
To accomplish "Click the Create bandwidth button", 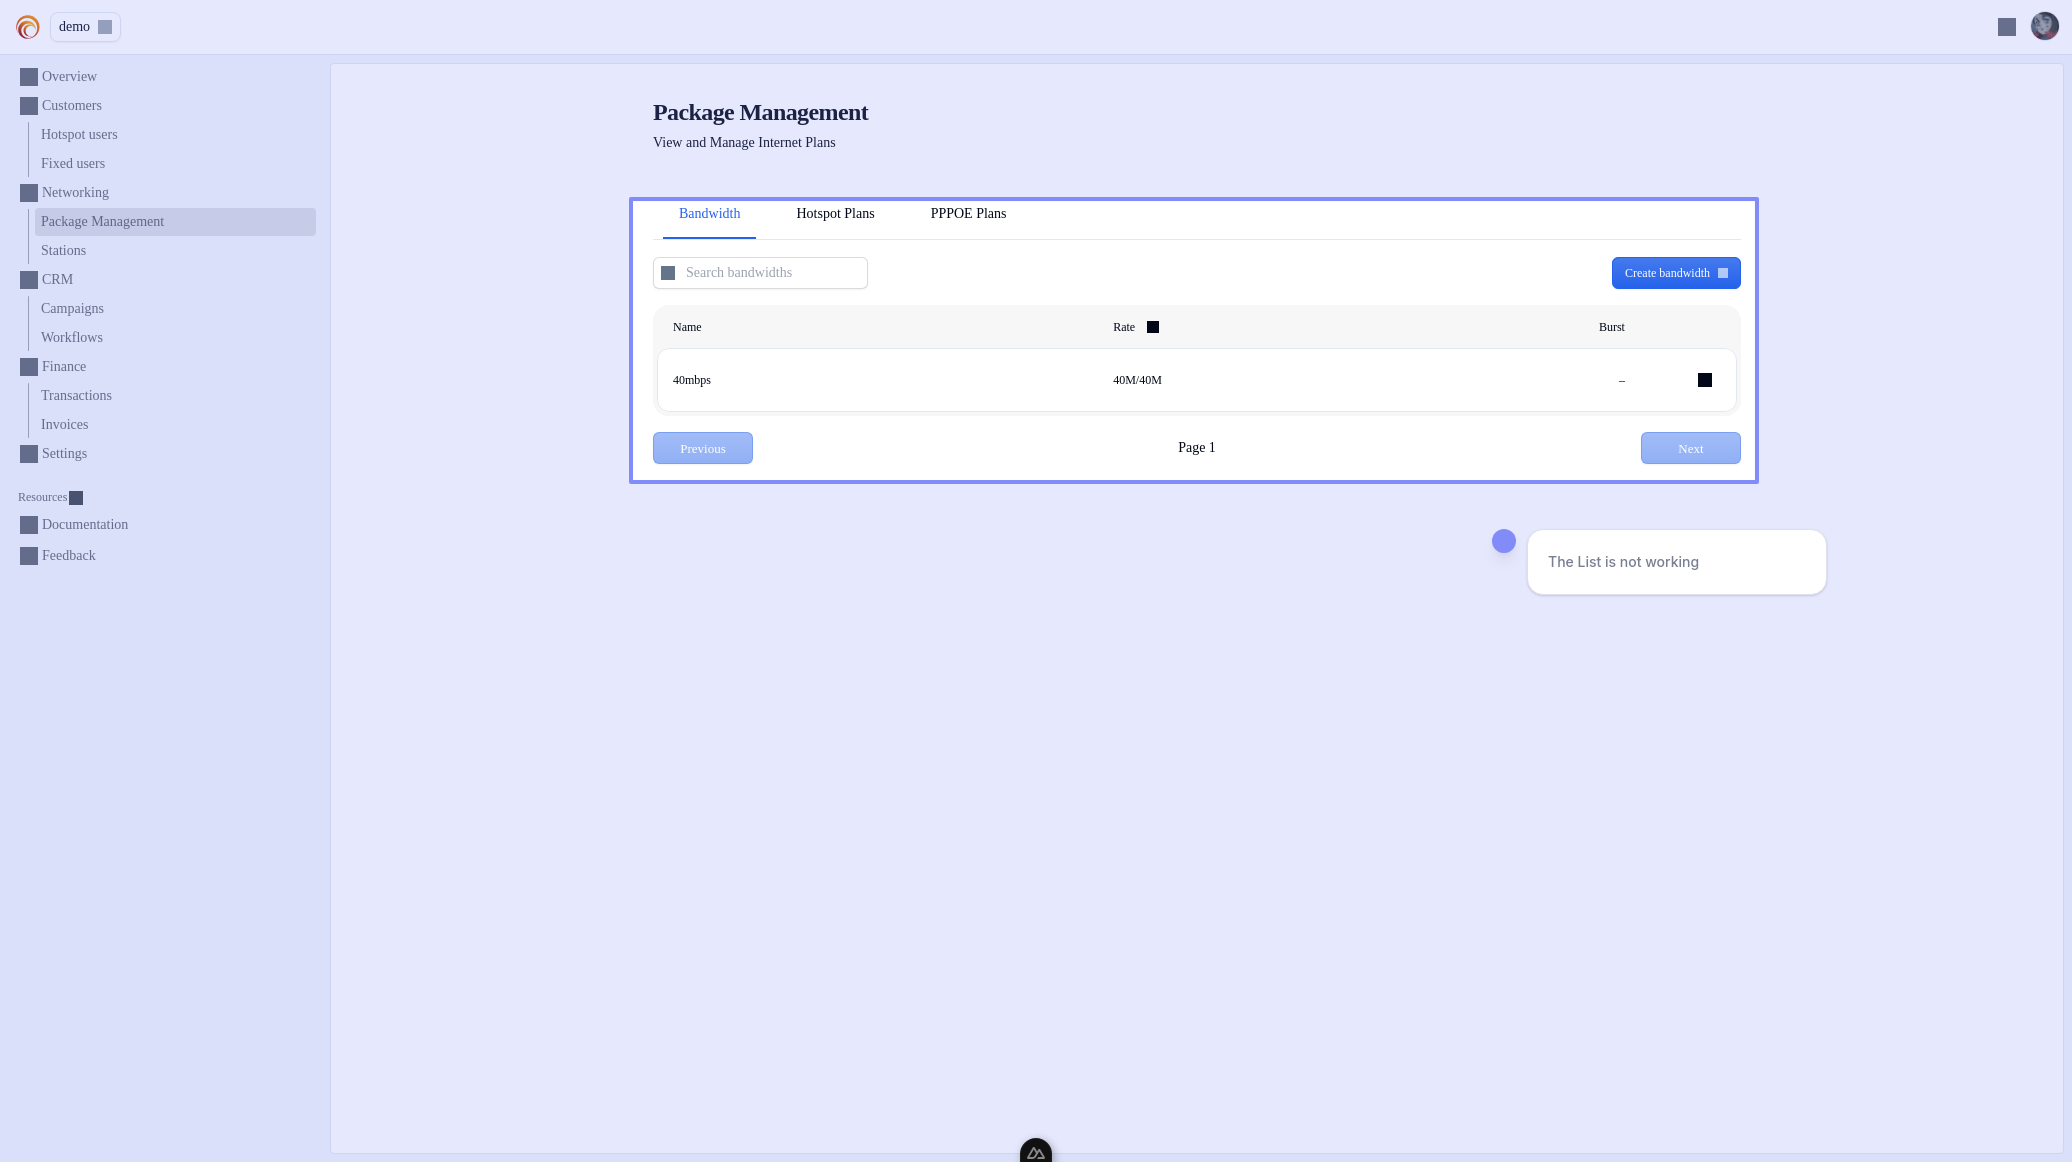I will pyautogui.click(x=1675, y=273).
